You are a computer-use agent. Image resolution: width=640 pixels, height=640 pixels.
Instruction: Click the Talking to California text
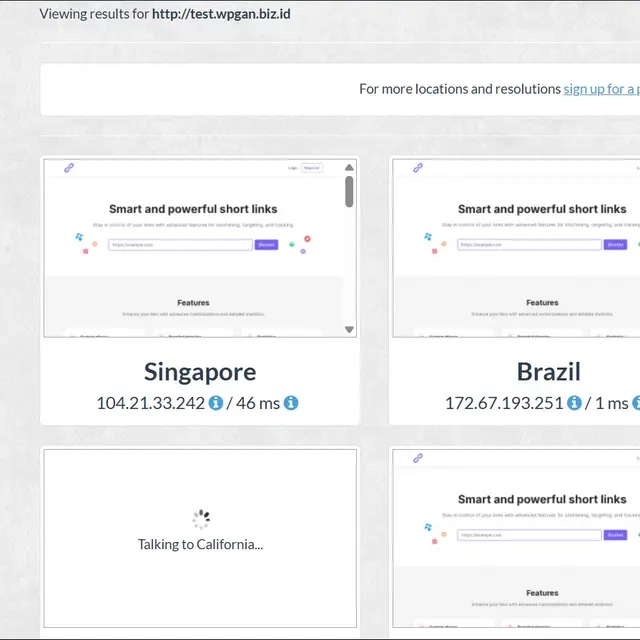point(200,545)
